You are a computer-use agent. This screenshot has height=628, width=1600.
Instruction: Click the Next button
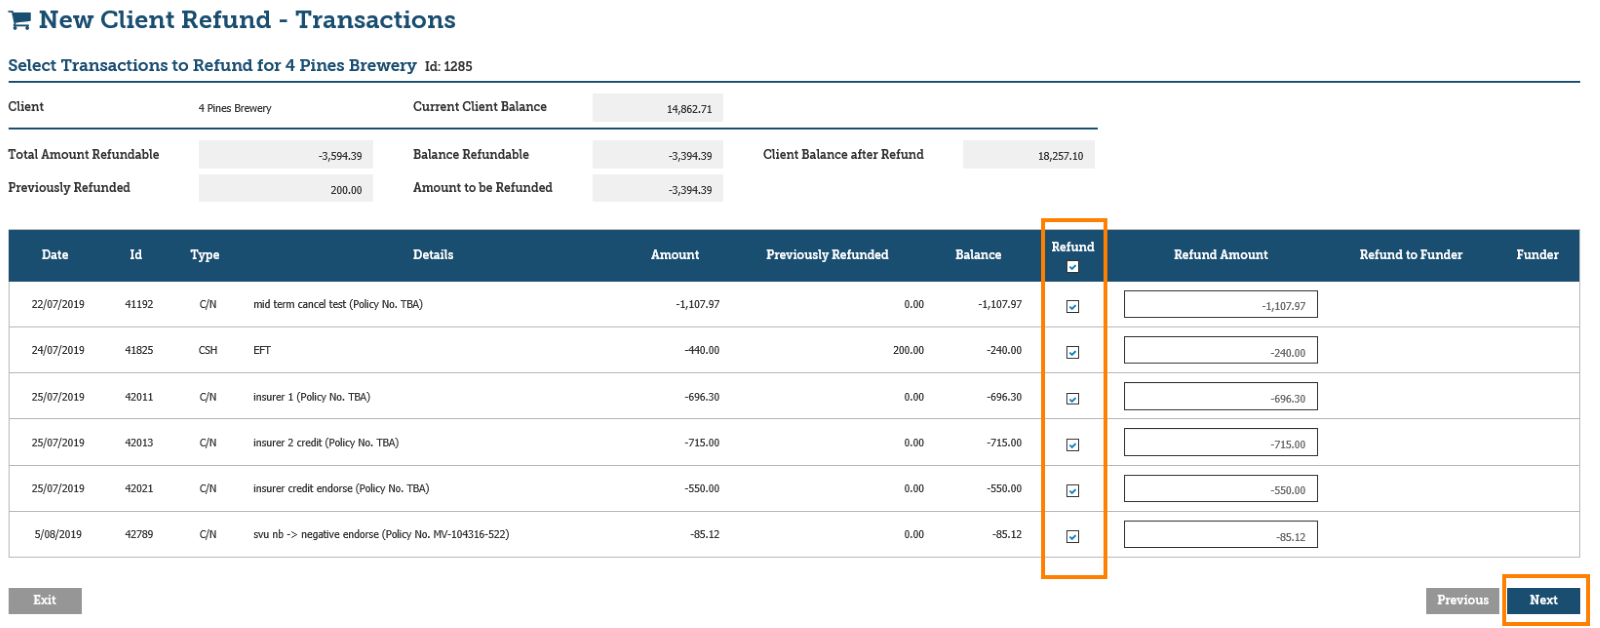point(1543,600)
